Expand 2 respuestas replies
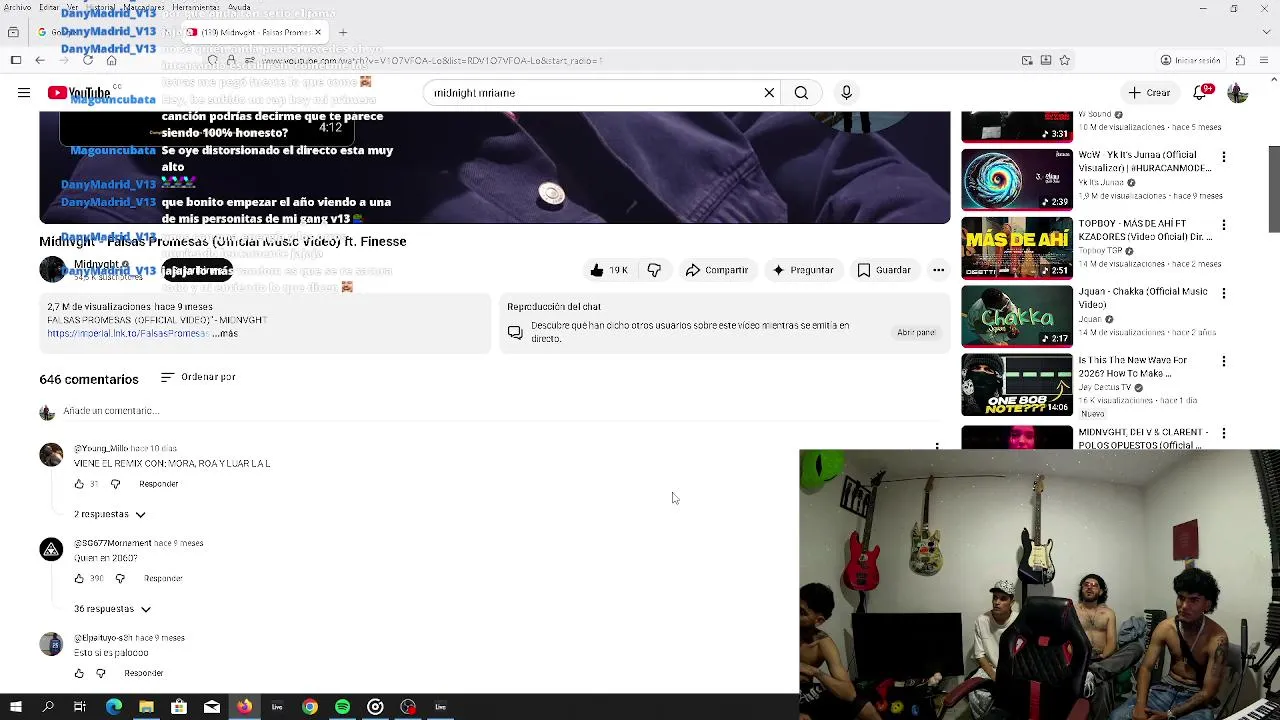Screen dimensions: 1280x720 pyautogui.click(x=109, y=514)
